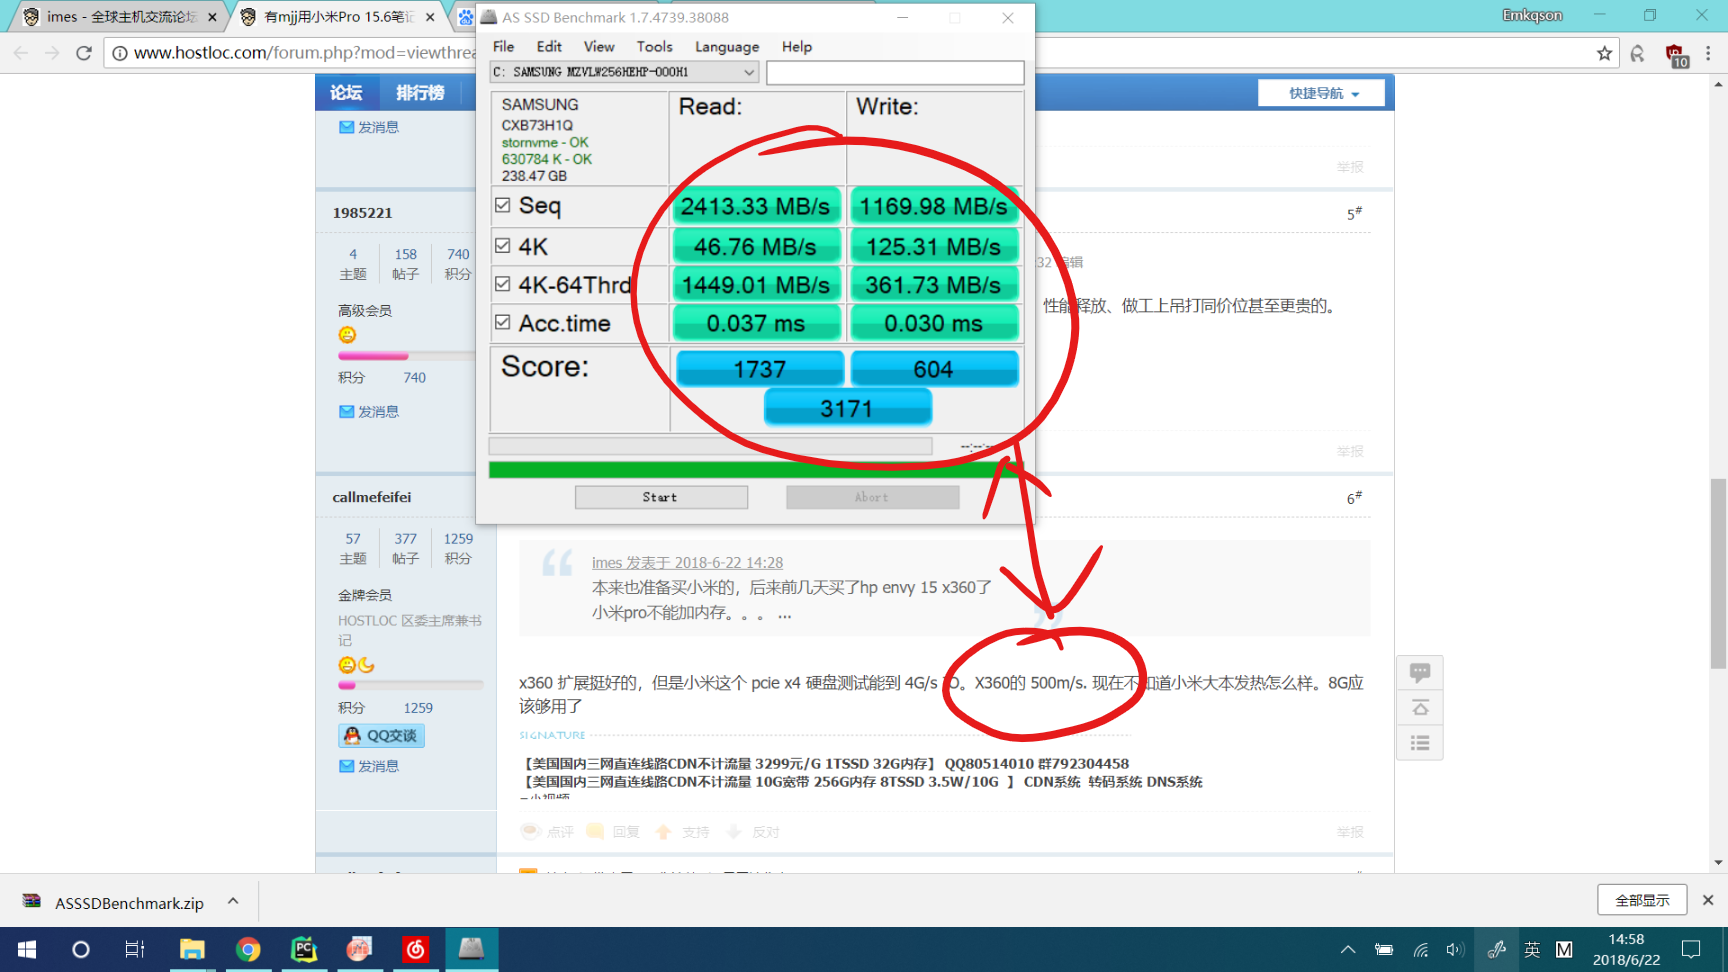Click 支持 to upvote callmefeifei's post
The height and width of the screenshot is (972, 1728).
pyautogui.click(x=683, y=832)
